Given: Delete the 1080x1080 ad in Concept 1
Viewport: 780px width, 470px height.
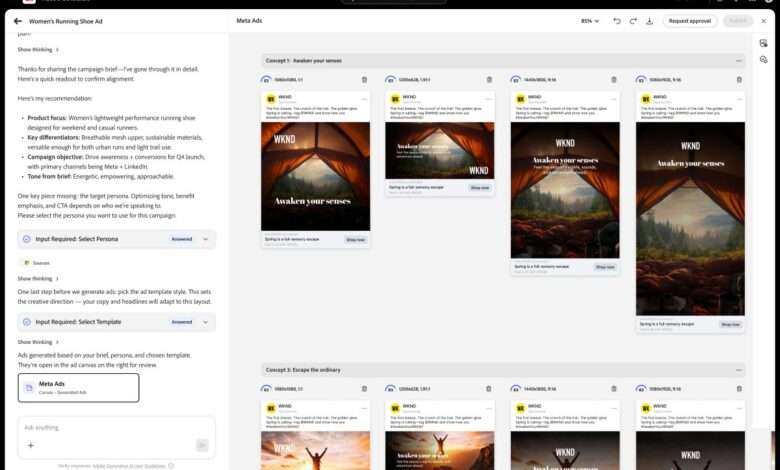Looking at the screenshot, I should coord(364,80).
